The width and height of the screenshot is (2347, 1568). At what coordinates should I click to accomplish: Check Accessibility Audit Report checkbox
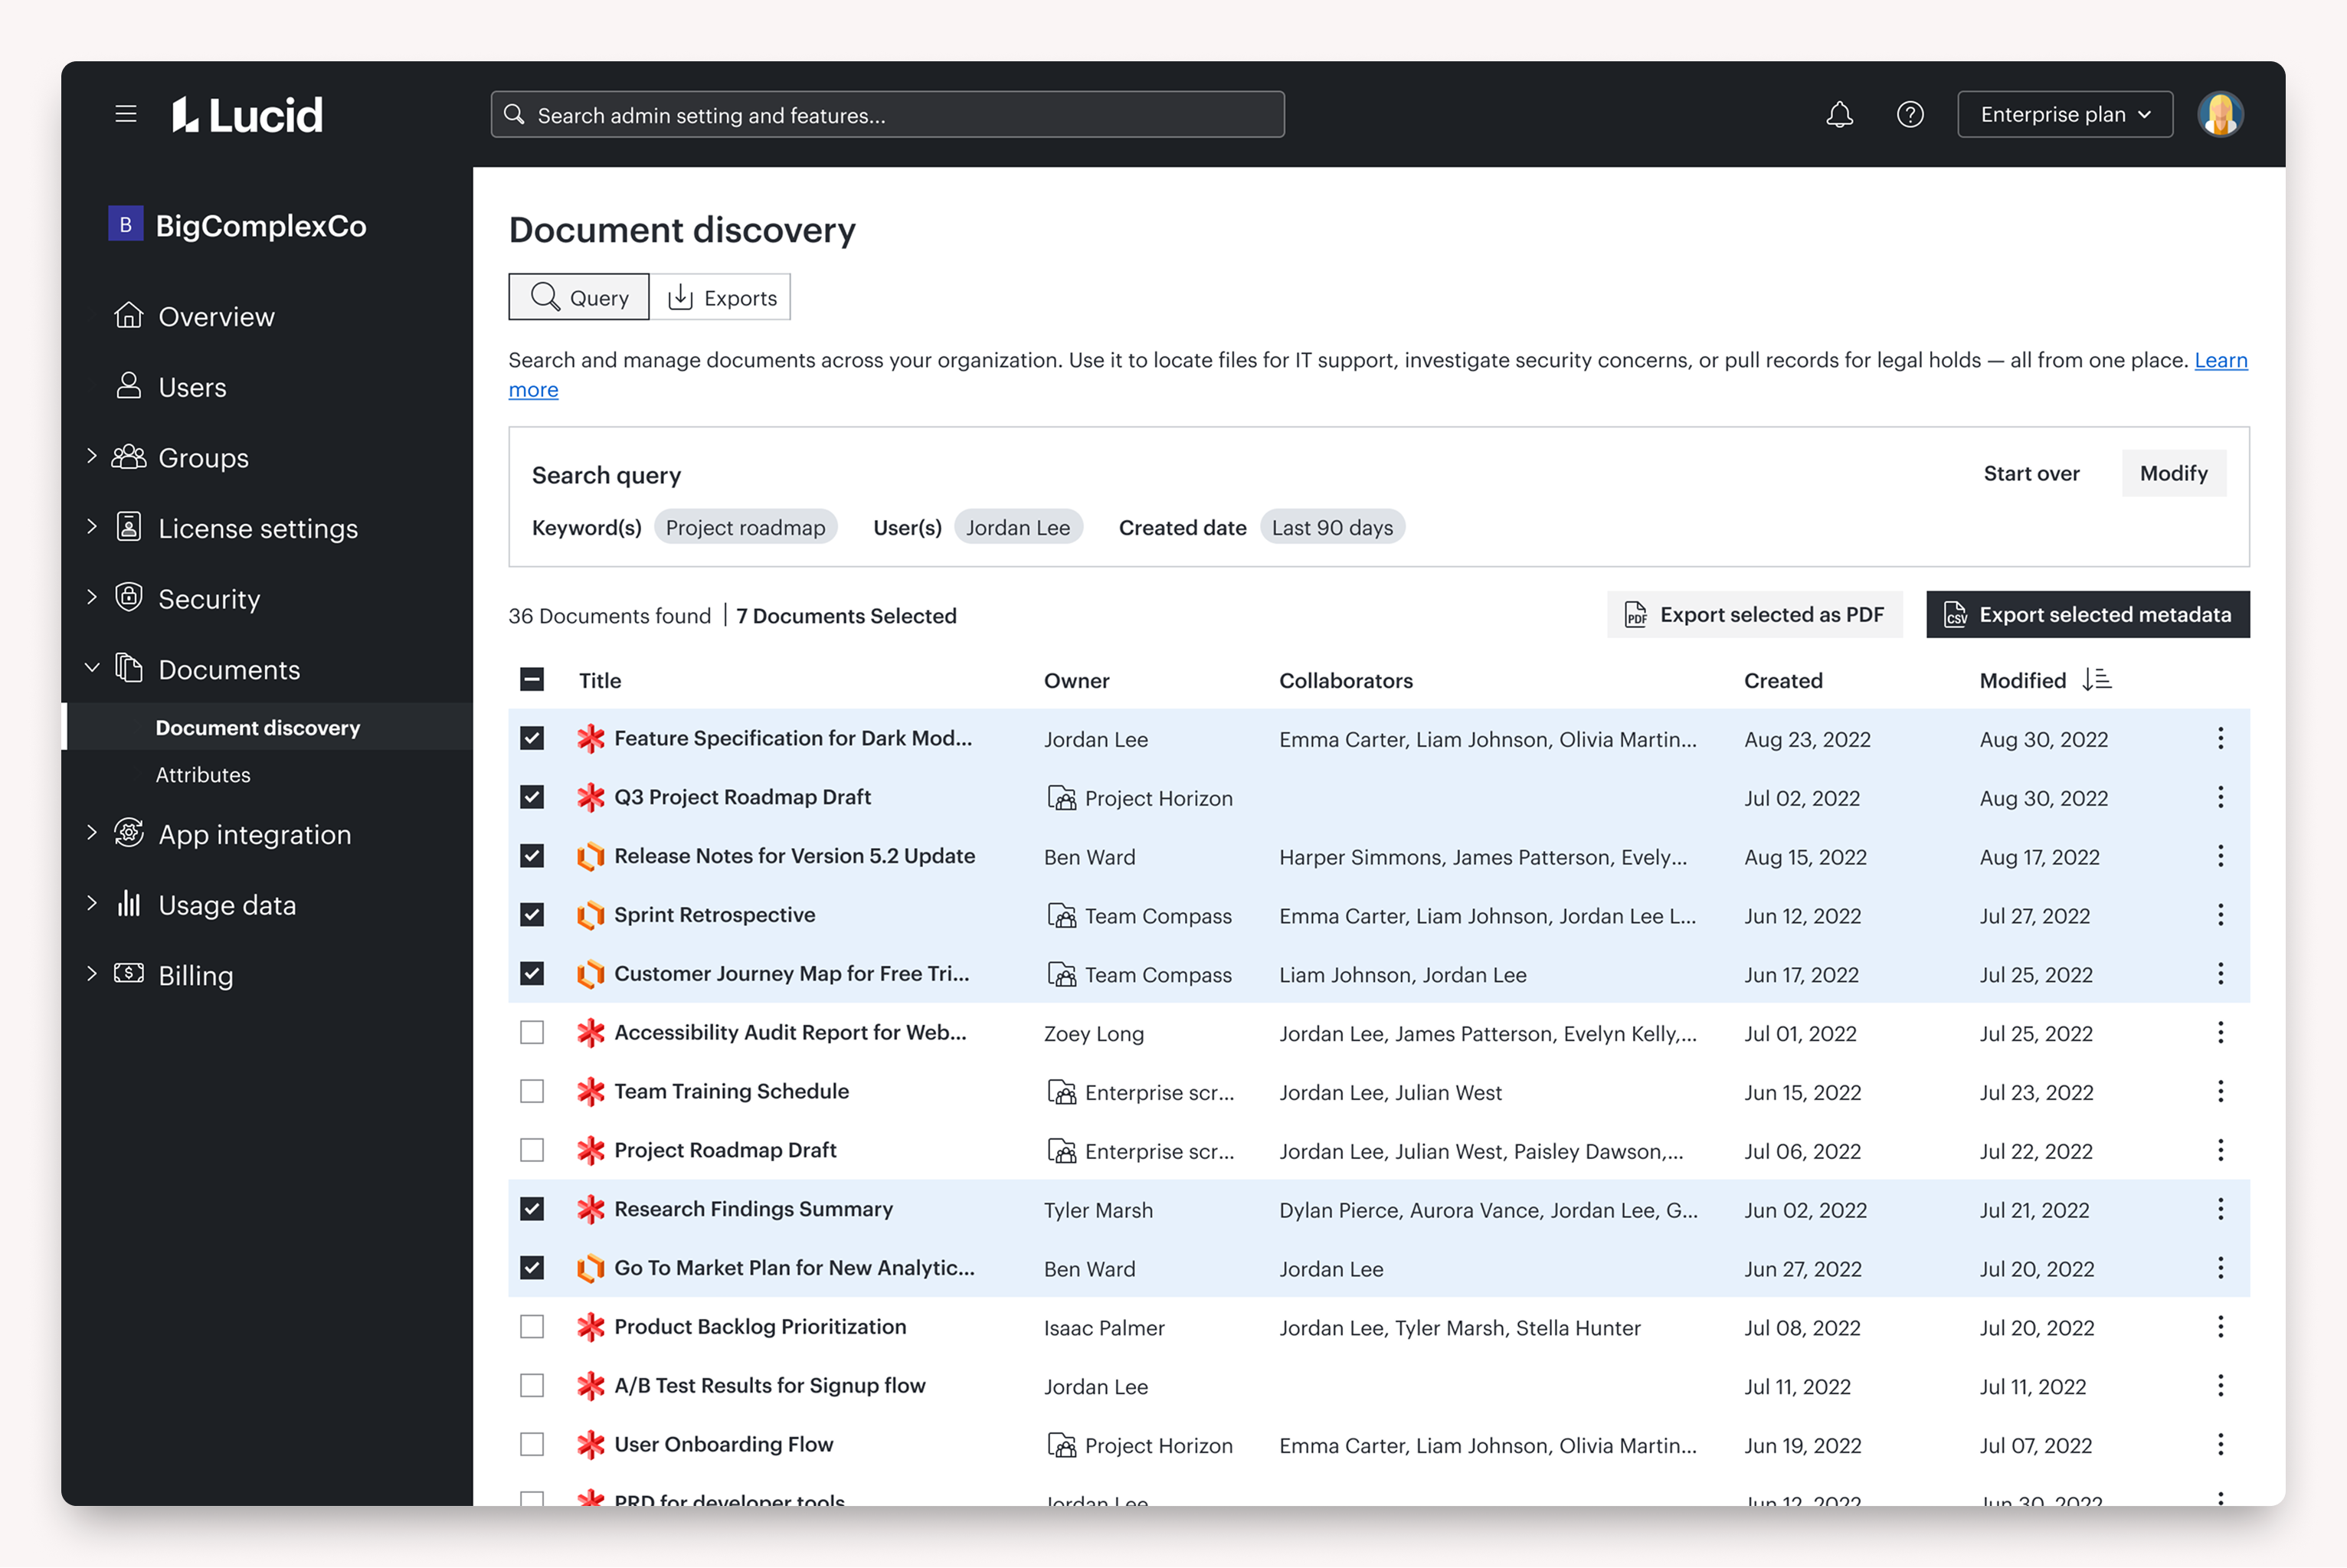coord(532,1033)
